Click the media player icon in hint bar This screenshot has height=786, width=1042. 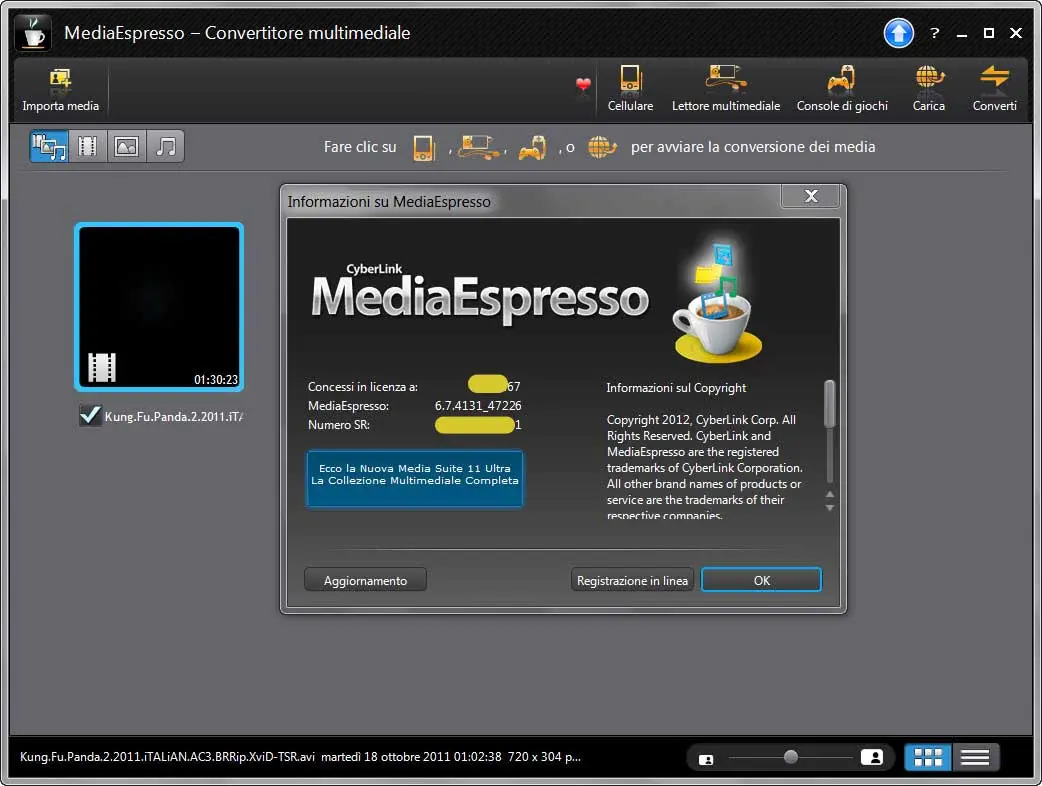478,147
